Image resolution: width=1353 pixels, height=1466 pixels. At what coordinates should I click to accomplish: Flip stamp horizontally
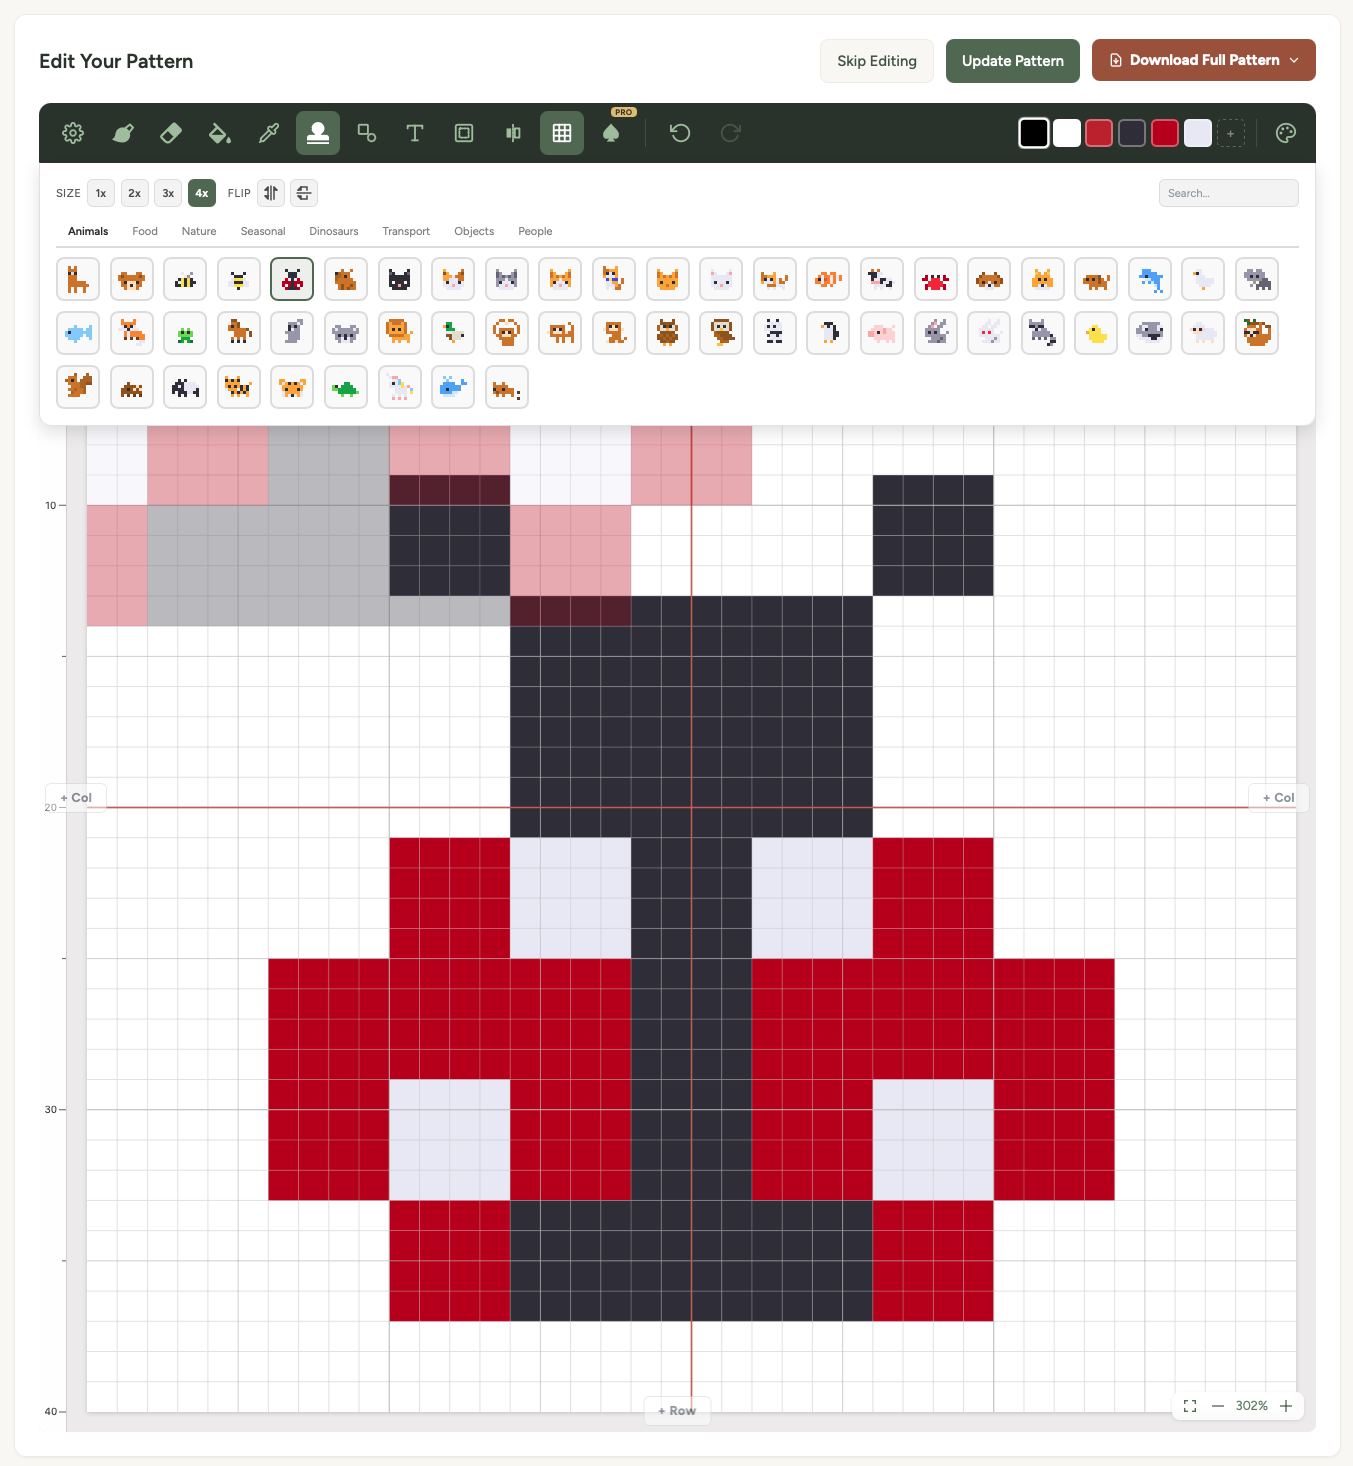click(271, 193)
